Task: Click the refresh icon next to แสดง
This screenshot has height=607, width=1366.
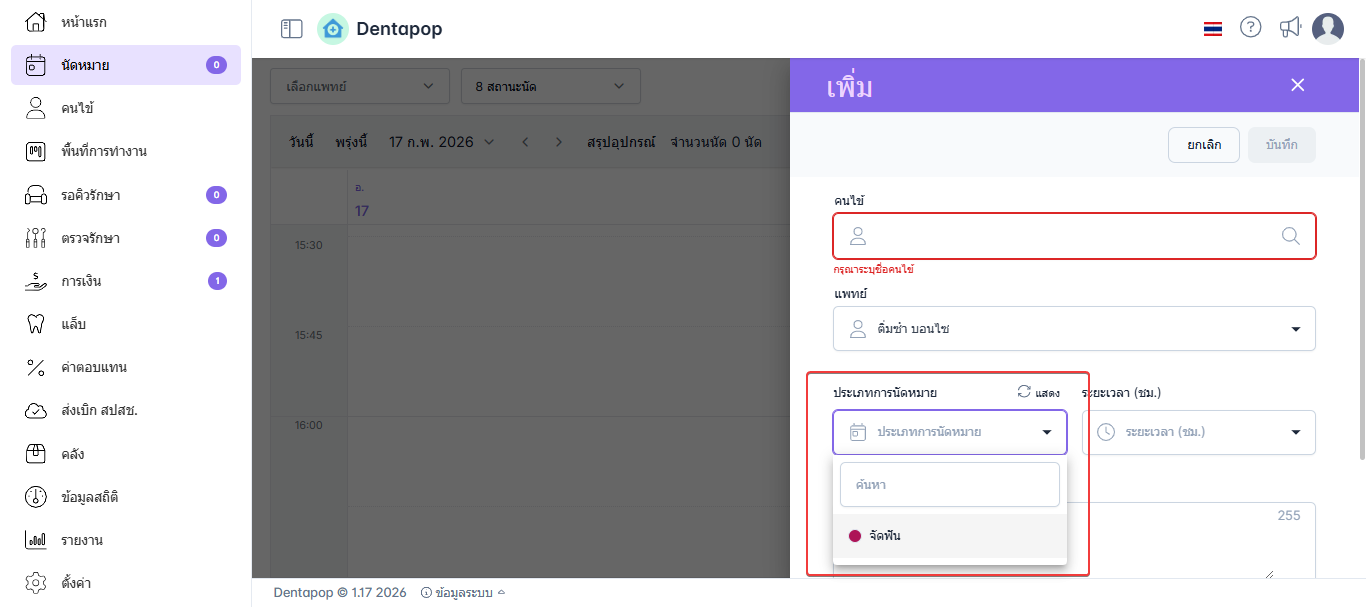Action: [1024, 392]
